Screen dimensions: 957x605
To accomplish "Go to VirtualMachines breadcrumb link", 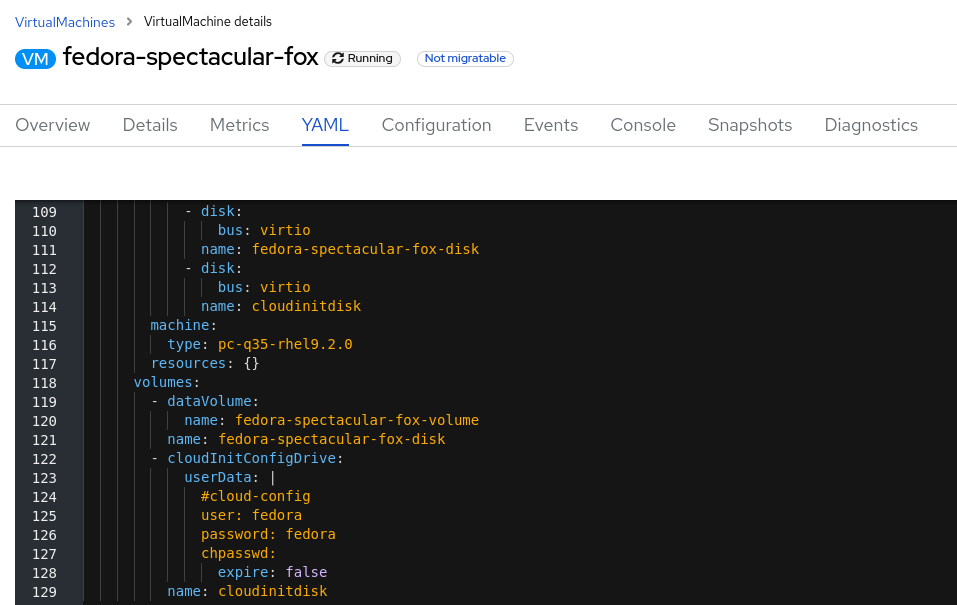I will click(x=65, y=22).
